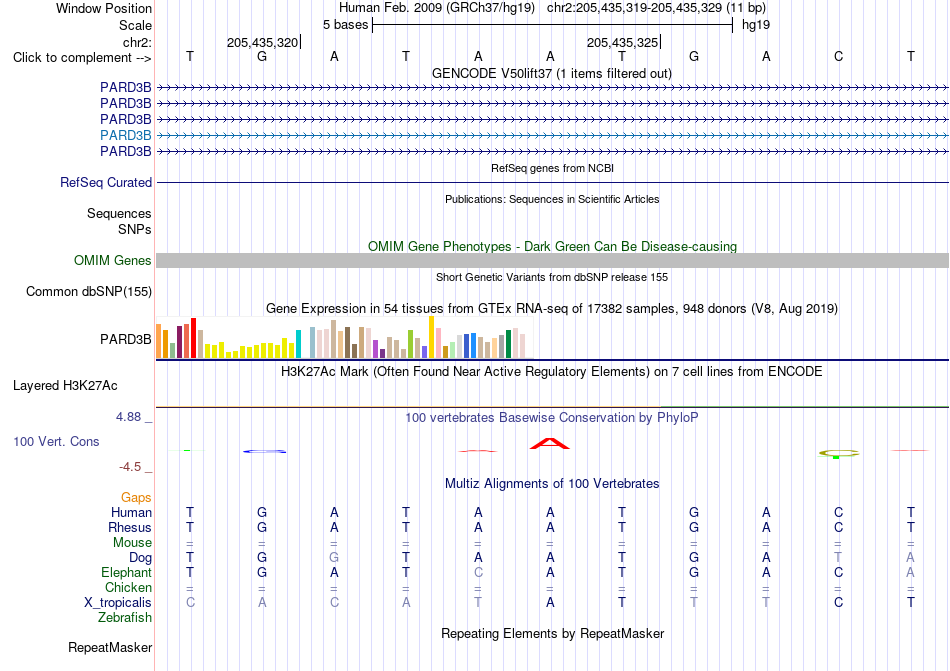Select the "Dog" alignment row label
950x671 pixels.
141,558
